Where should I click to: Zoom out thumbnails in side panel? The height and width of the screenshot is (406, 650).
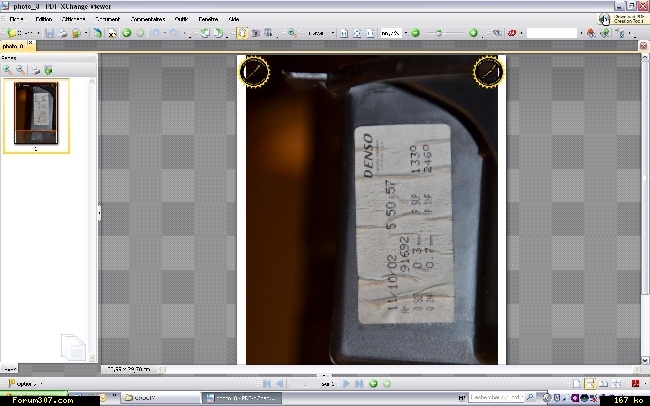20,70
